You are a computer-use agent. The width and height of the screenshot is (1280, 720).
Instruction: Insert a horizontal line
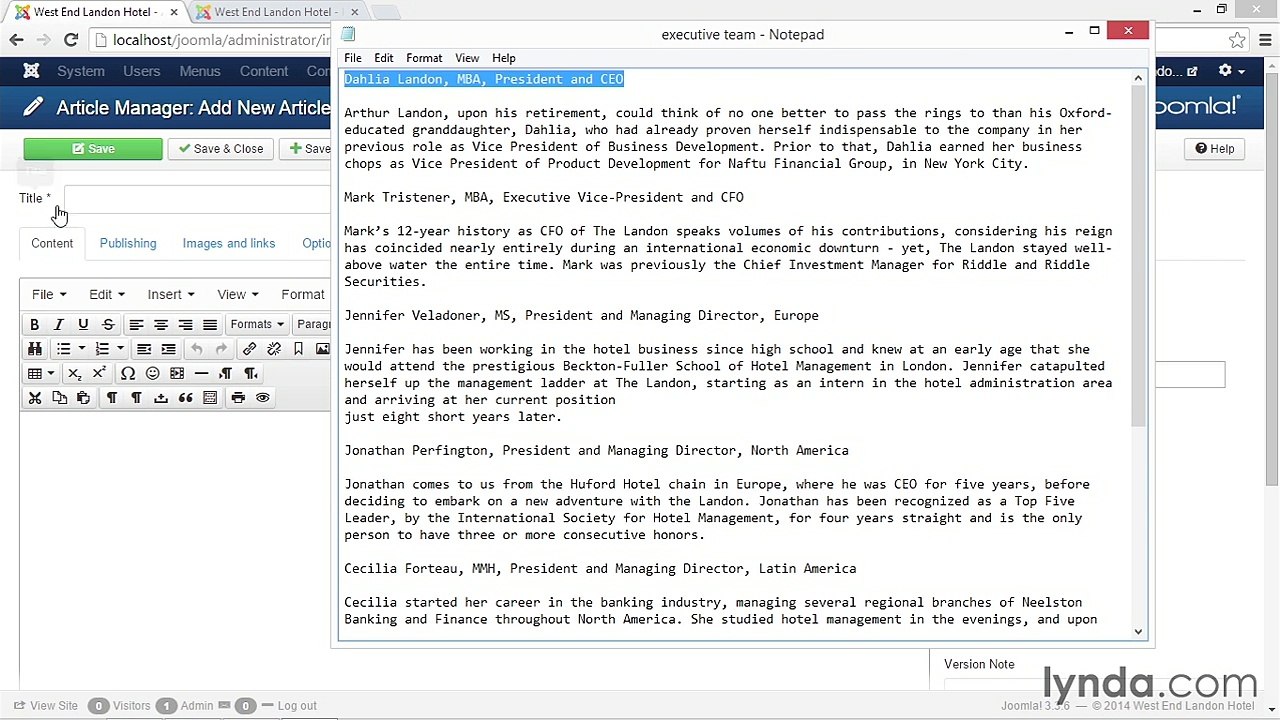pos(201,373)
